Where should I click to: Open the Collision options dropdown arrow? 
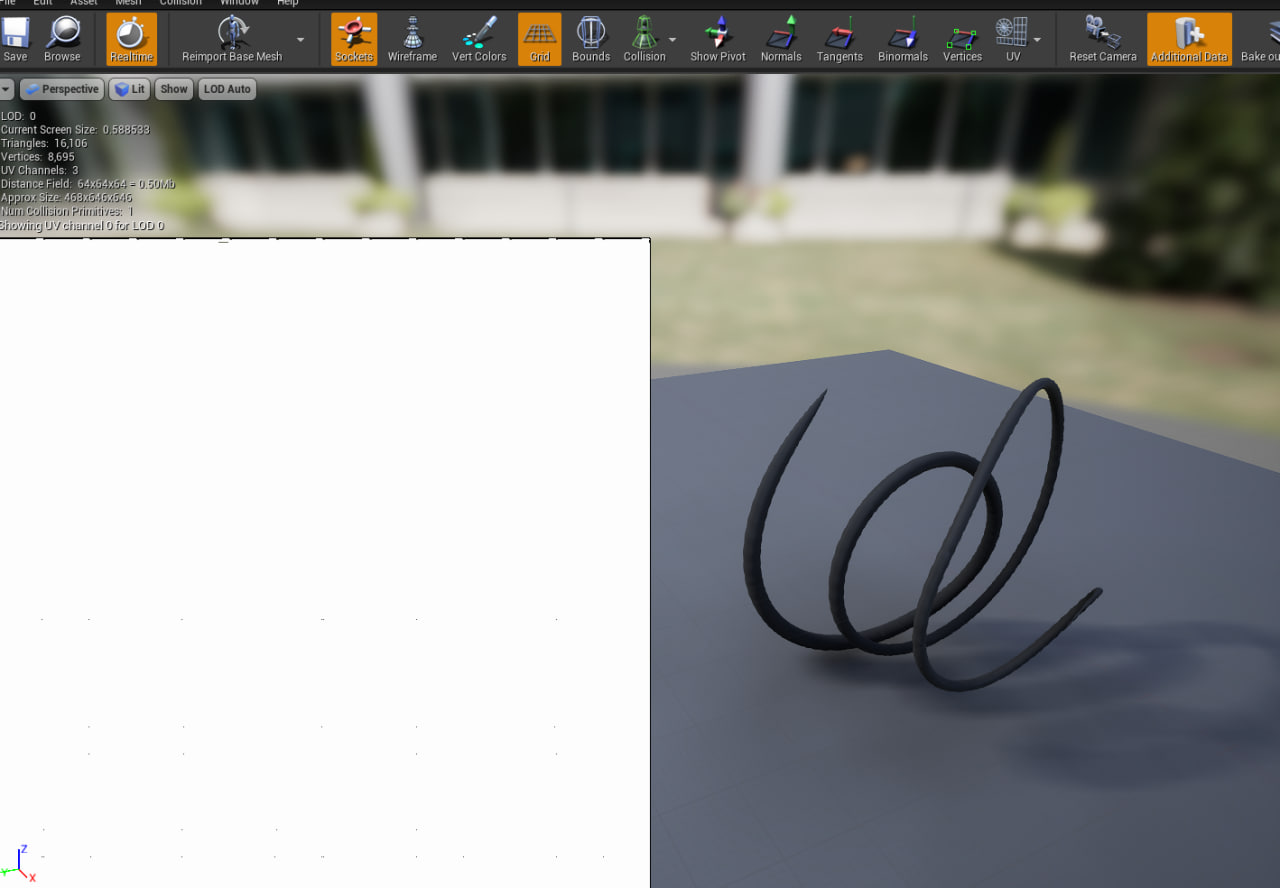[x=672, y=40]
